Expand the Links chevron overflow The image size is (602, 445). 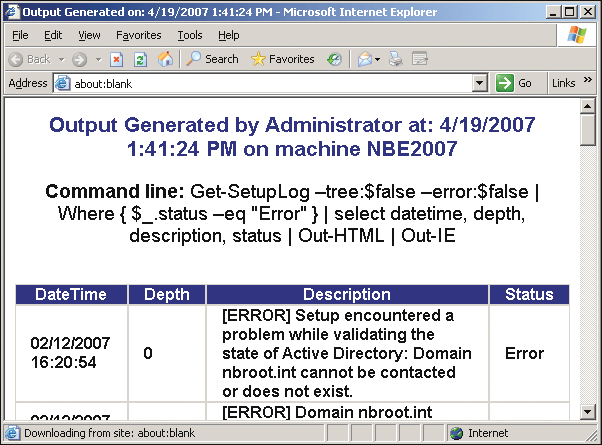(587, 80)
